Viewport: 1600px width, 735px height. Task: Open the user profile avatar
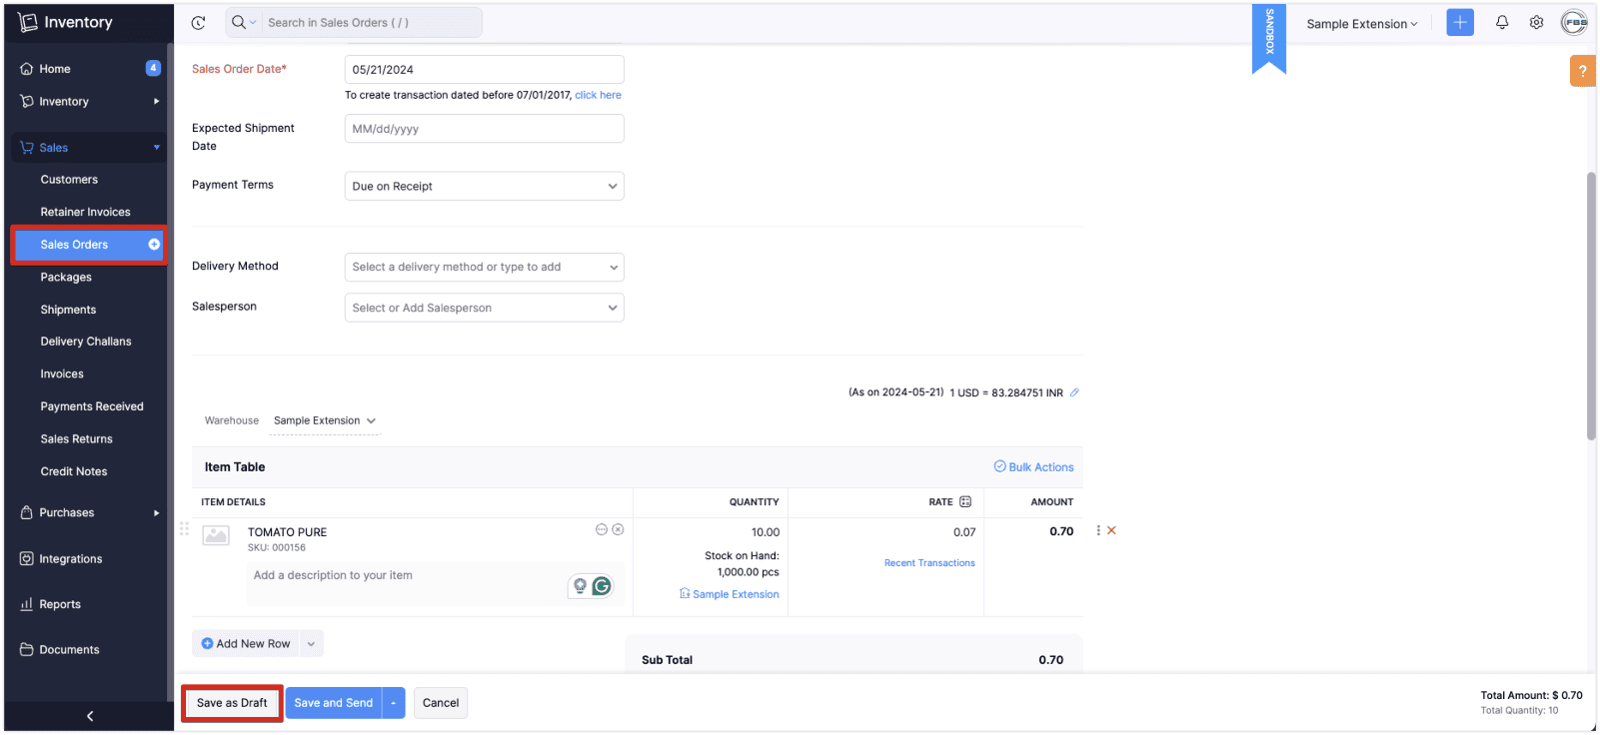pos(1574,22)
